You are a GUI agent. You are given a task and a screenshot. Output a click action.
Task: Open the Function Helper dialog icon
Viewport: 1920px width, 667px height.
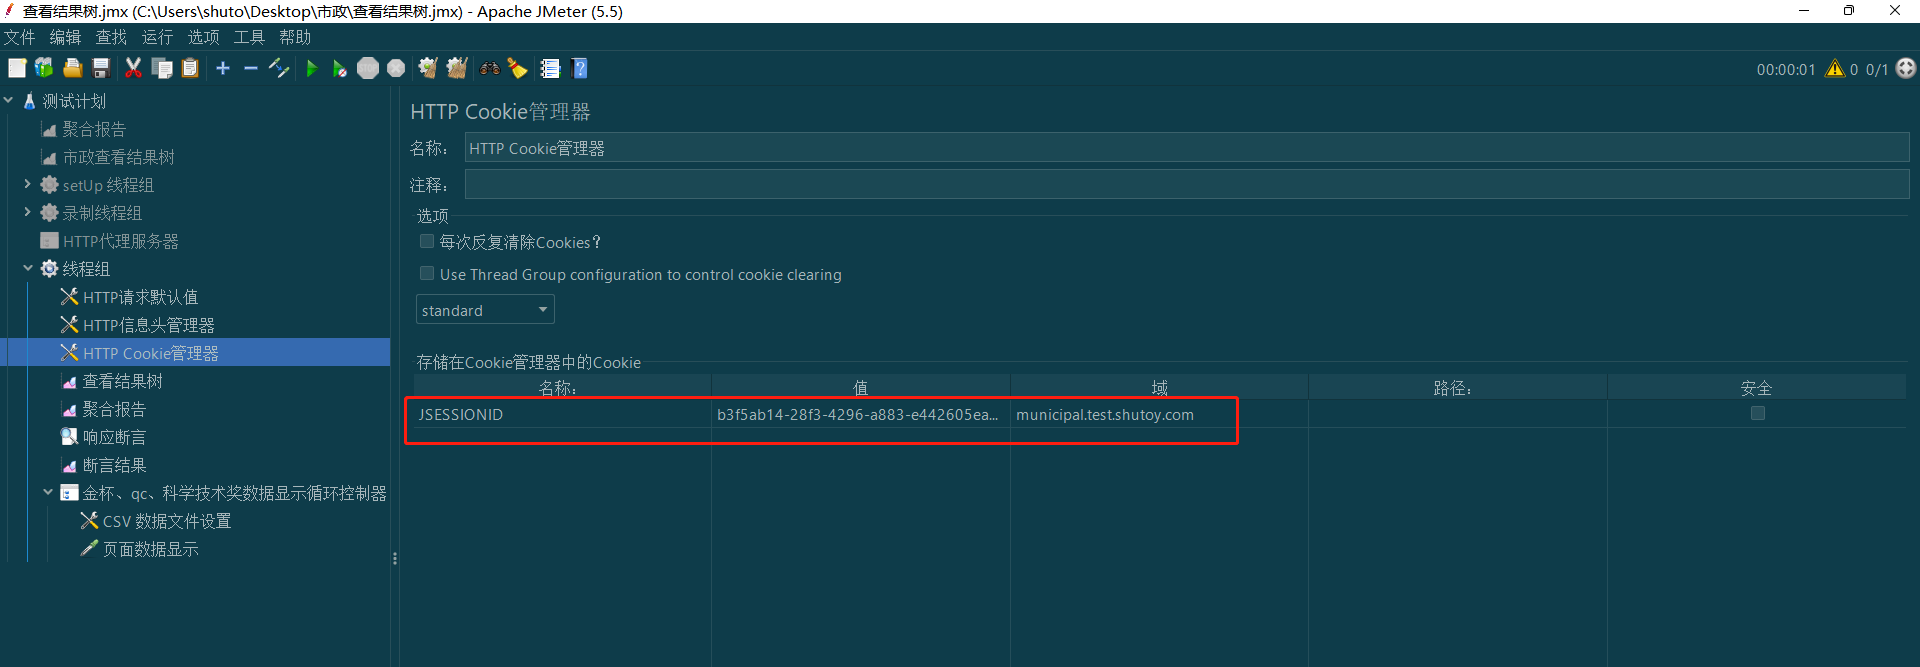pos(550,68)
